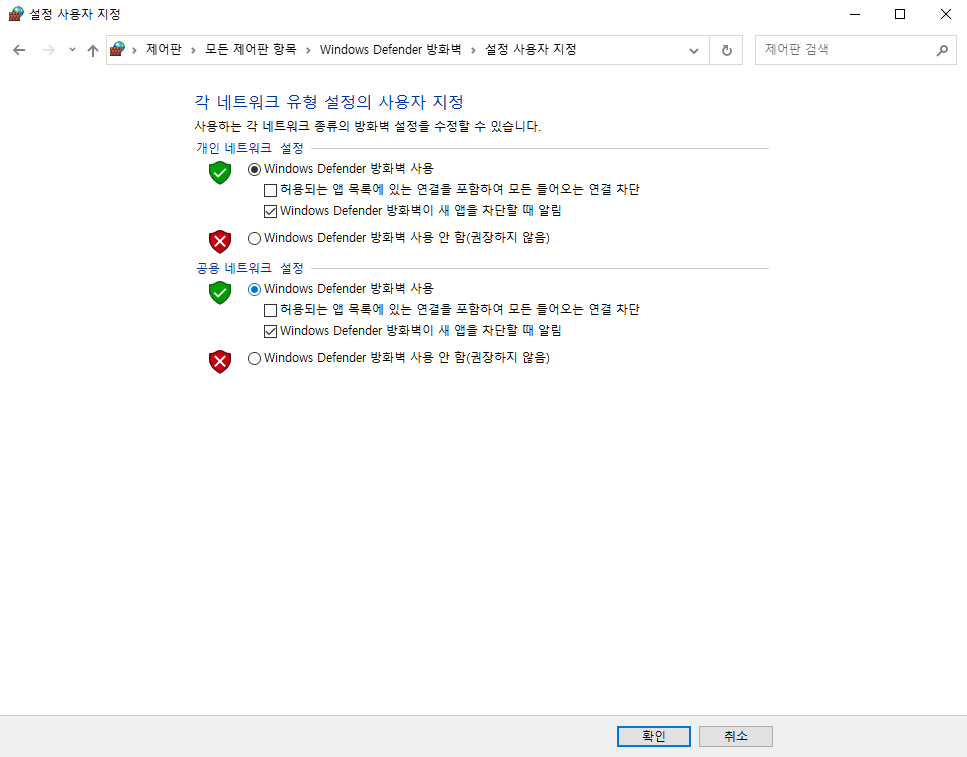Expand chevron before 제어판 breadcrumb

(x=134, y=50)
